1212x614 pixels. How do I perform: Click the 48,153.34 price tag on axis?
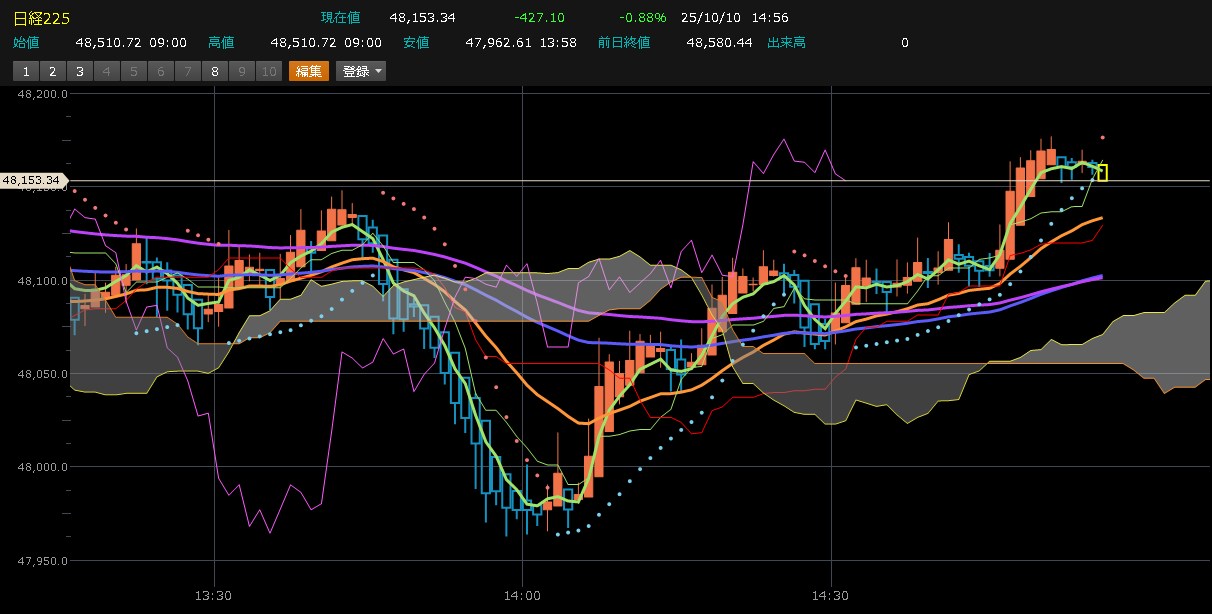pos(32,180)
